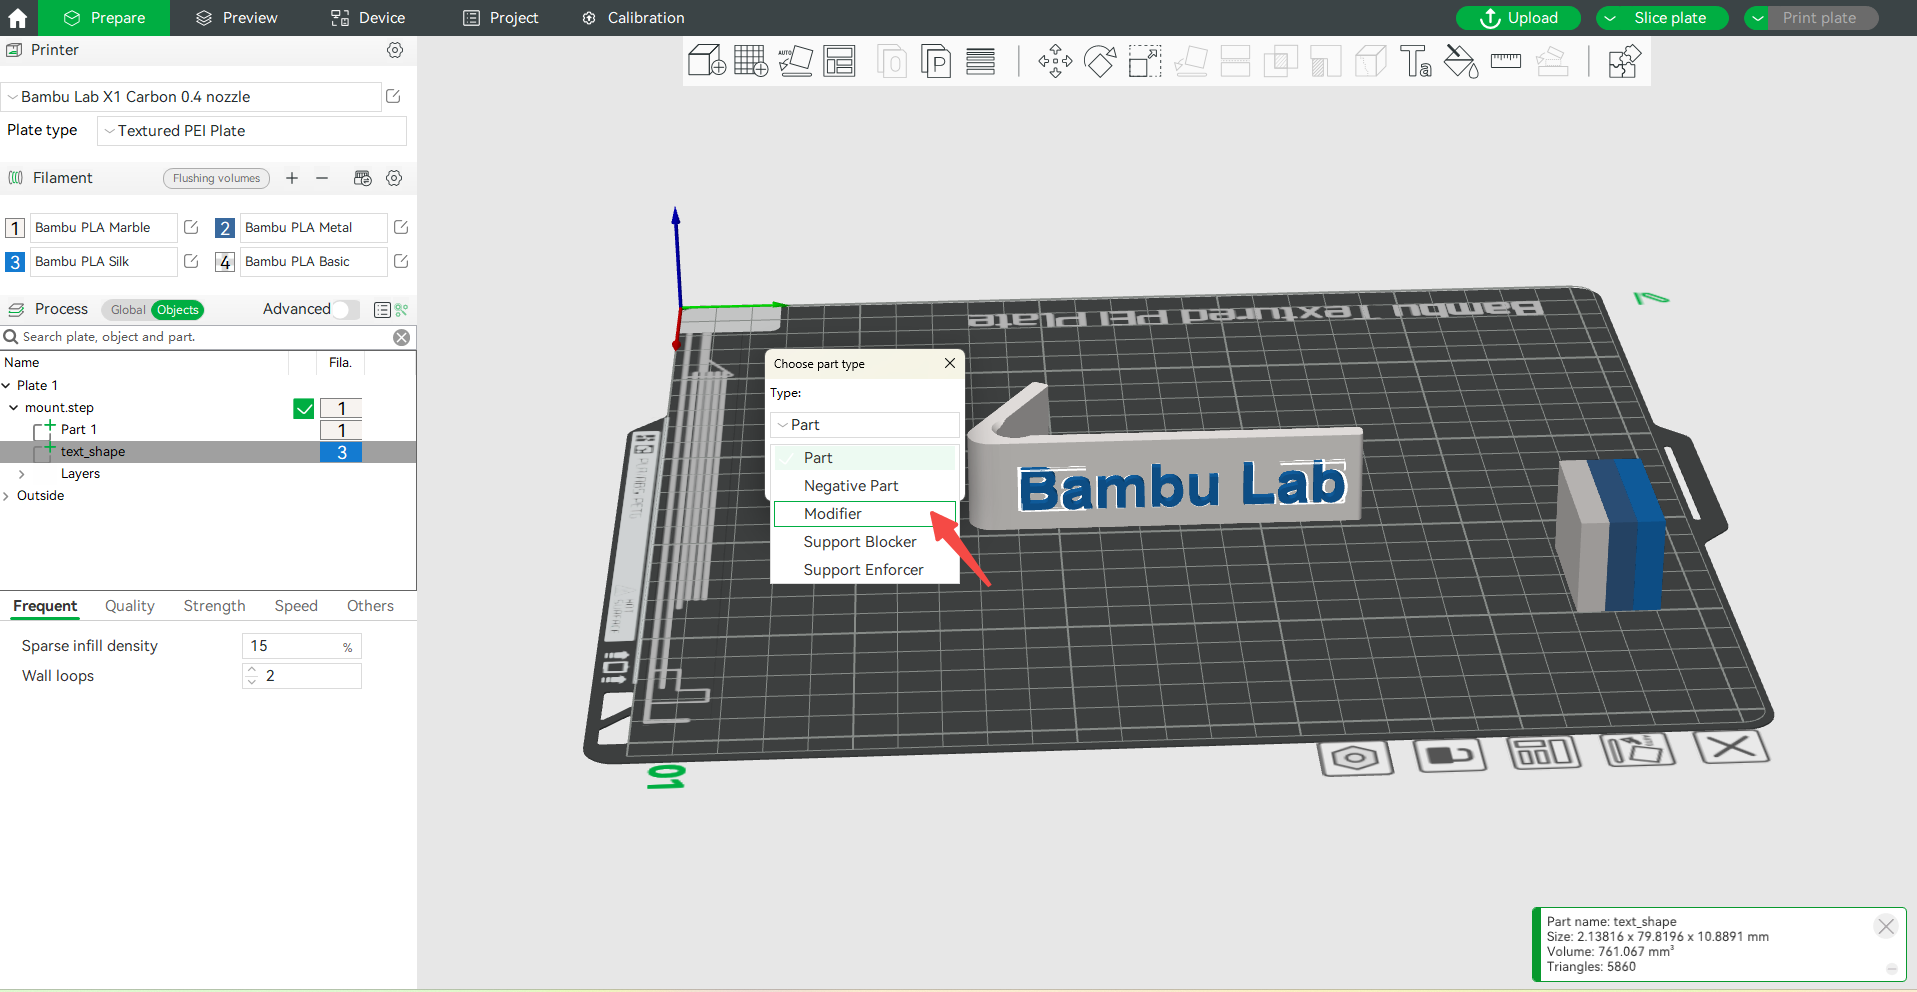Open the Plate type dropdown
This screenshot has width=1917, height=992.
tap(252, 131)
